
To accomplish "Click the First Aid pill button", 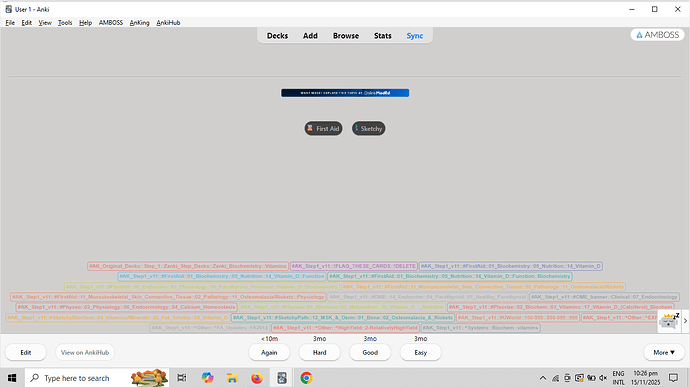I will pyautogui.click(x=323, y=129).
